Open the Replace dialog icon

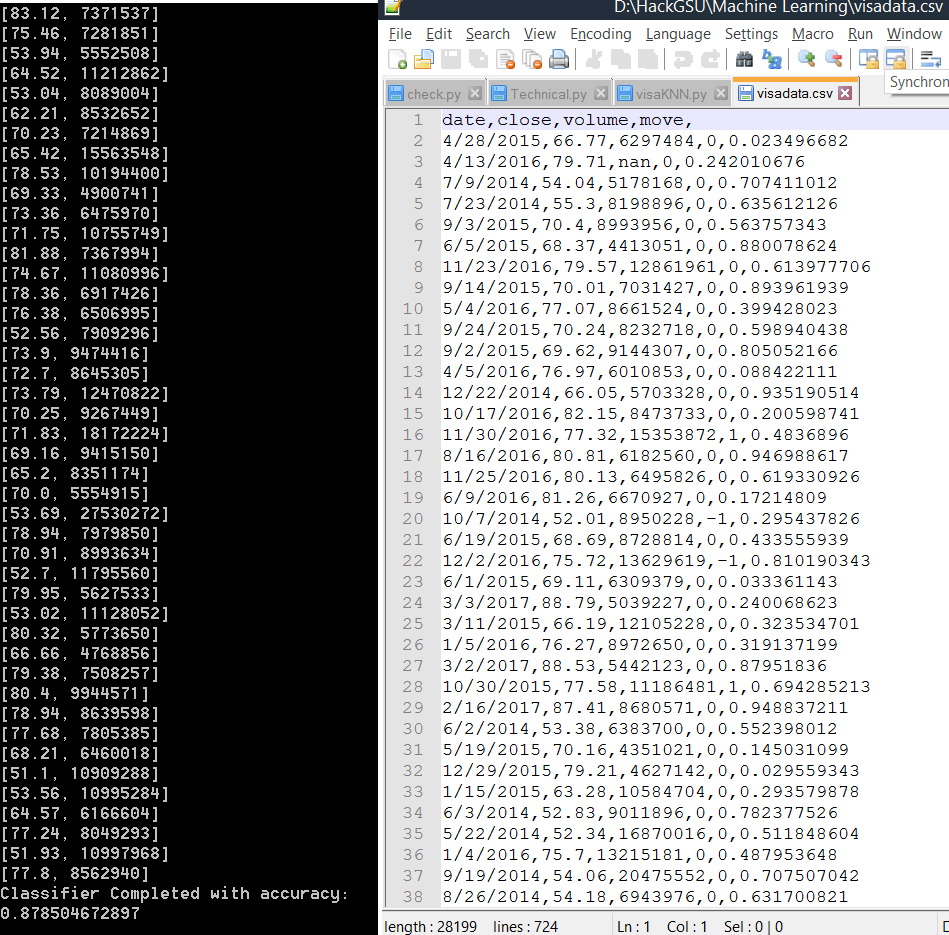pyautogui.click(x=772, y=59)
